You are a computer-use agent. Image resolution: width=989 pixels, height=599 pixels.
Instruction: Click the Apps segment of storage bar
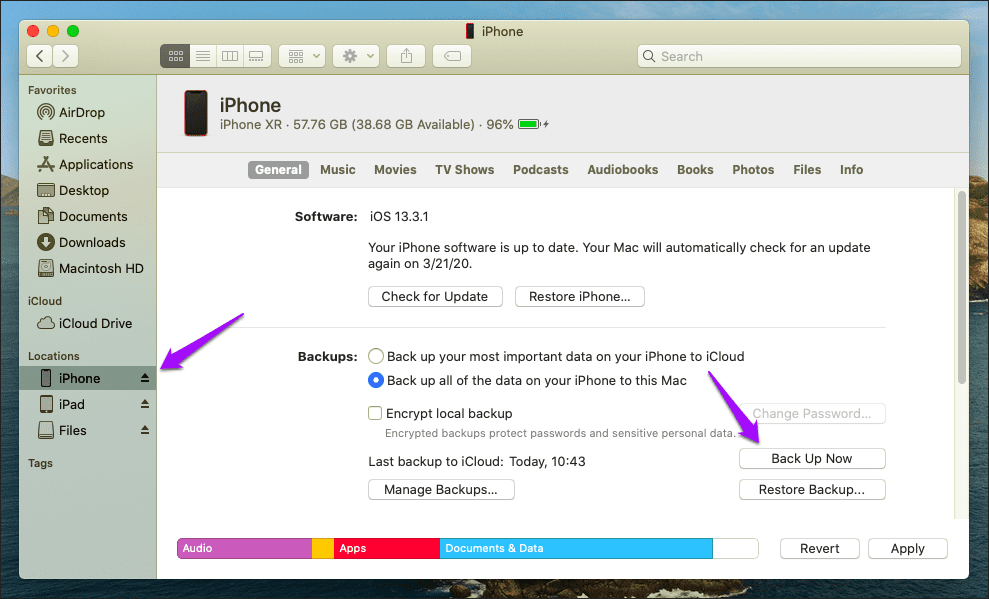click(387, 549)
